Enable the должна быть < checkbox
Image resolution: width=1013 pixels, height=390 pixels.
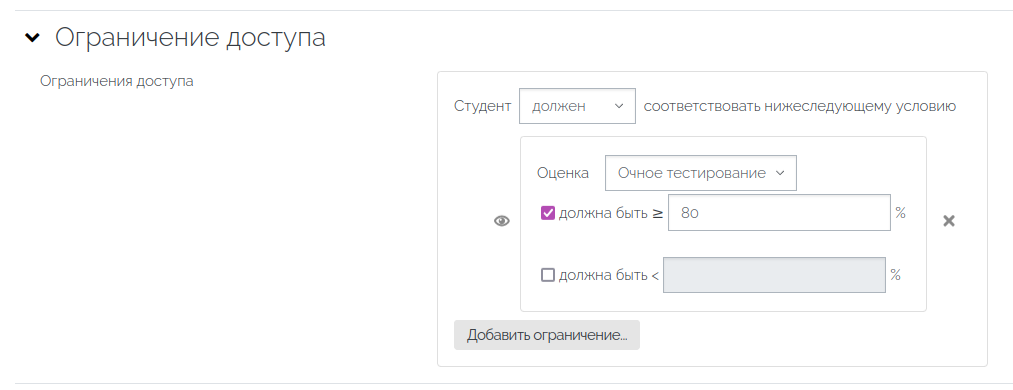click(548, 275)
